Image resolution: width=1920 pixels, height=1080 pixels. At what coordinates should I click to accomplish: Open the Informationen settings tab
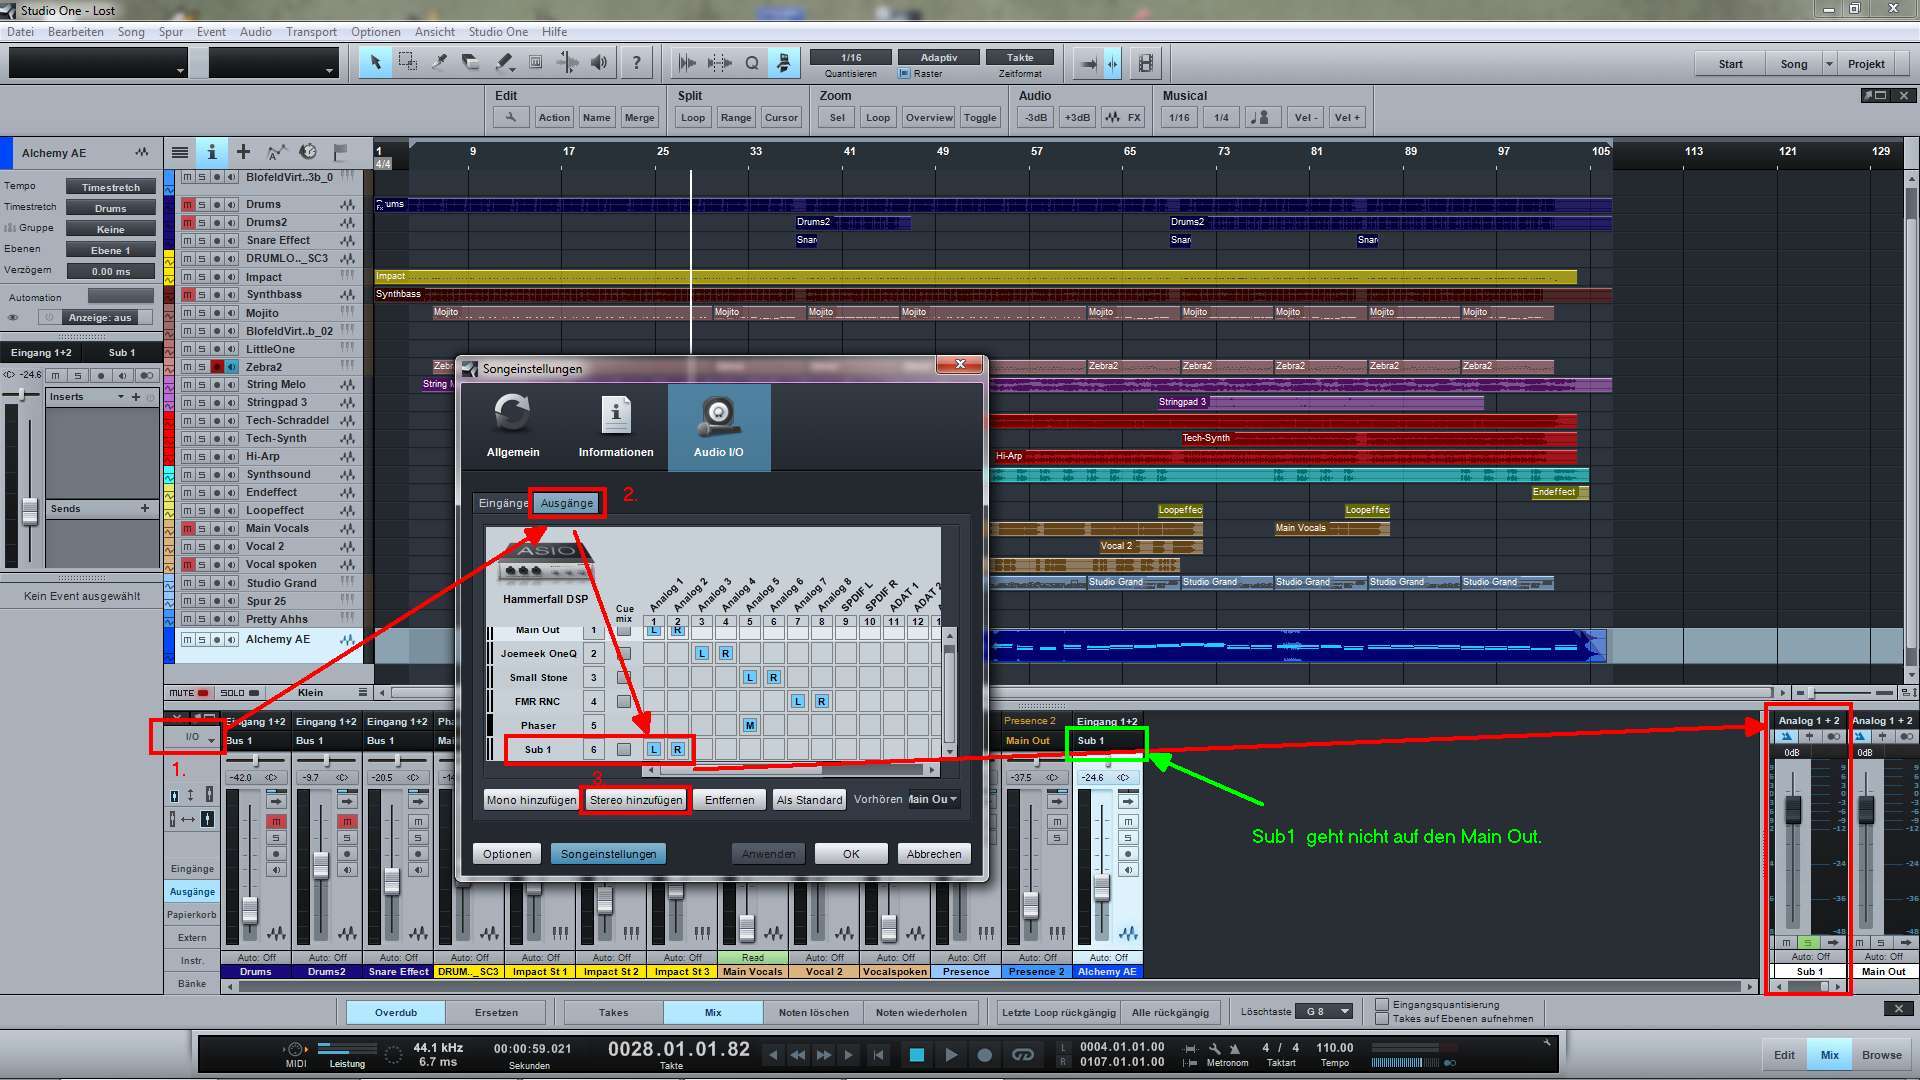click(x=616, y=427)
